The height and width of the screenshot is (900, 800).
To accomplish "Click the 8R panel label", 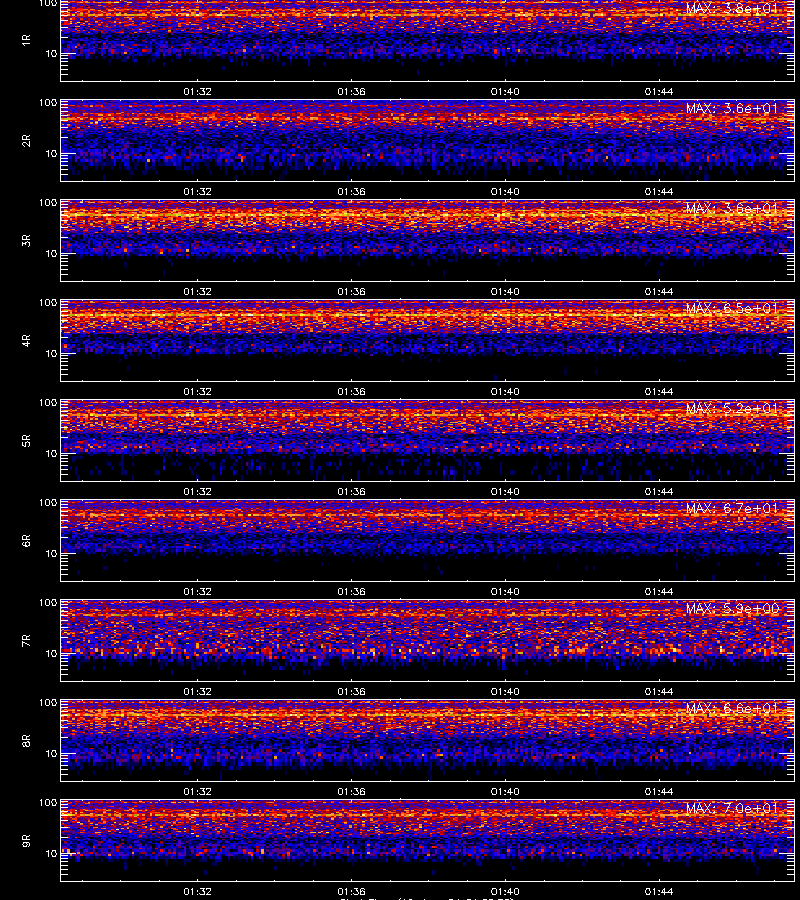I will pos(26,740).
